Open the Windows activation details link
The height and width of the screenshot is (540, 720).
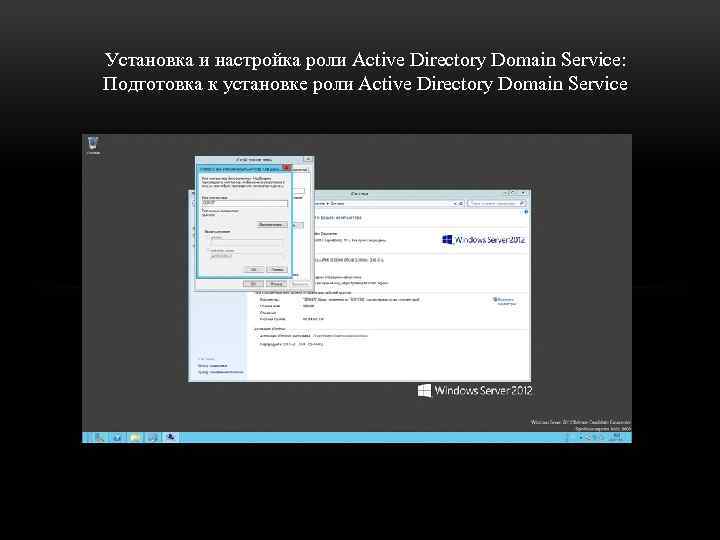pyautogui.click(x=340, y=336)
